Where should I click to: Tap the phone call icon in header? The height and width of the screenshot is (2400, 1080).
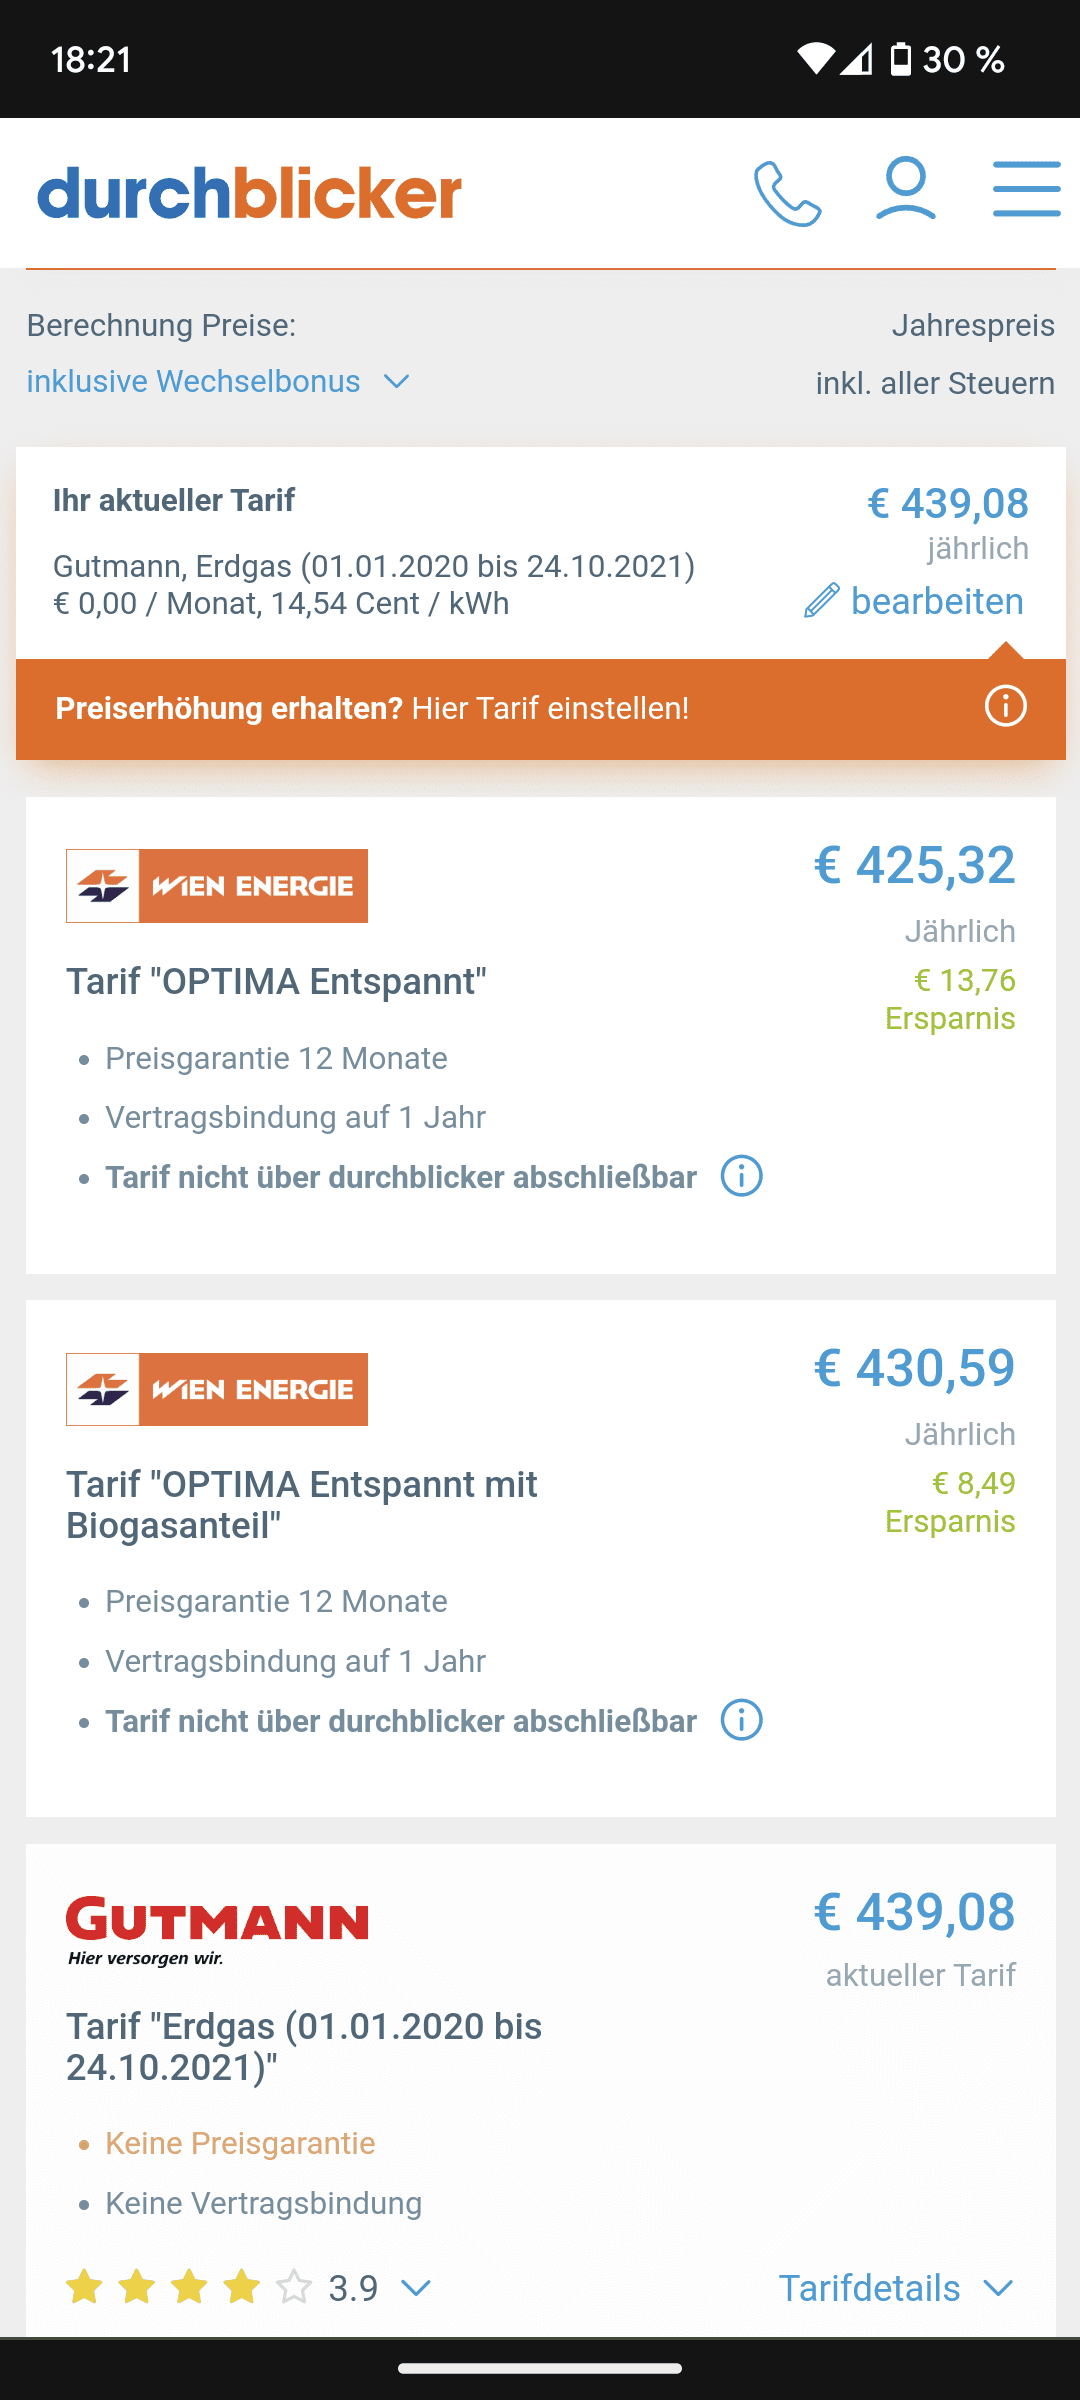pyautogui.click(x=788, y=193)
